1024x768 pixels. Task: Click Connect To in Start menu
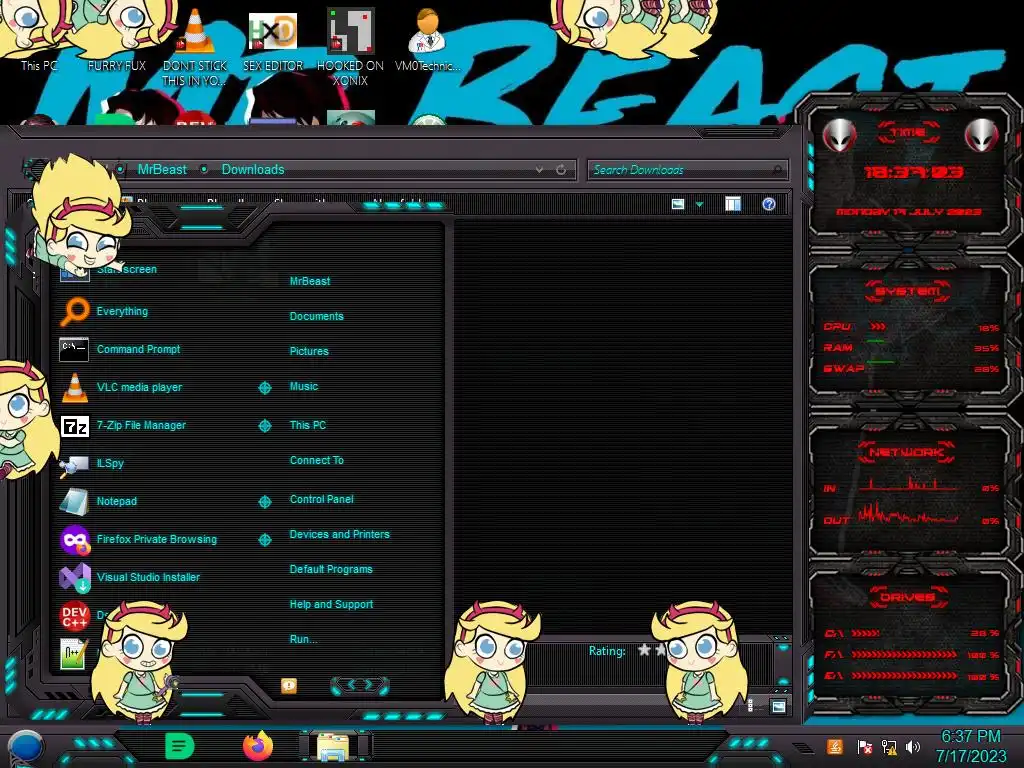[317, 460]
